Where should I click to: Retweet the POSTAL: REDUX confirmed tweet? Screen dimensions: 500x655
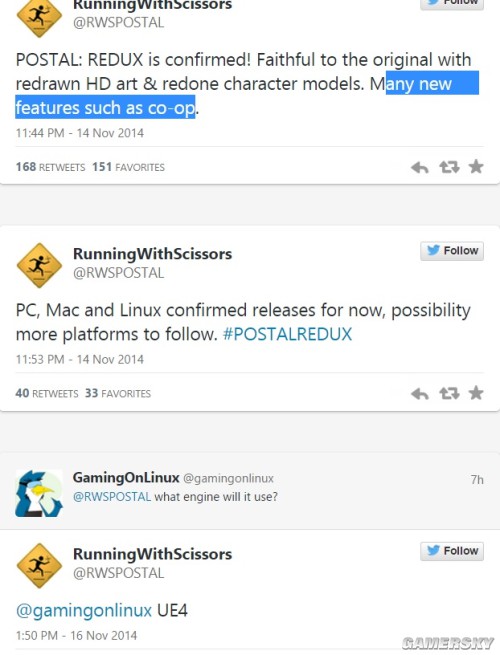[x=449, y=168]
